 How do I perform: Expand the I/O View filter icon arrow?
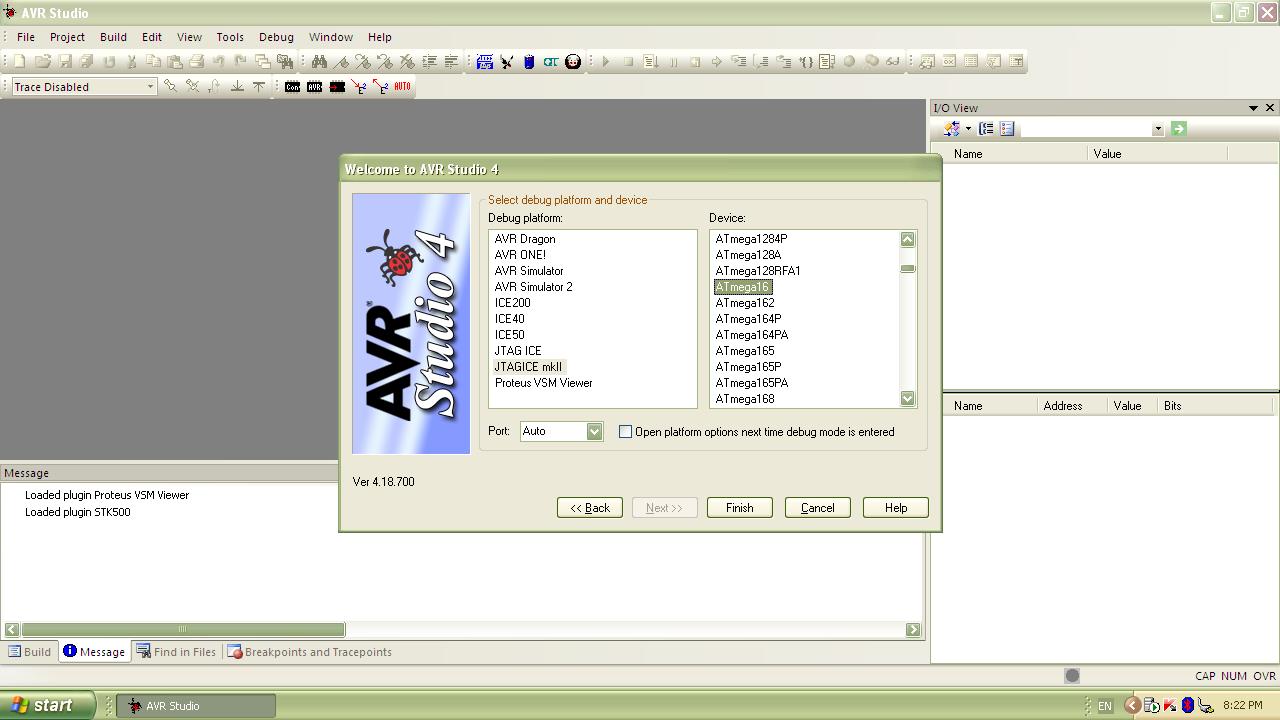[968, 129]
